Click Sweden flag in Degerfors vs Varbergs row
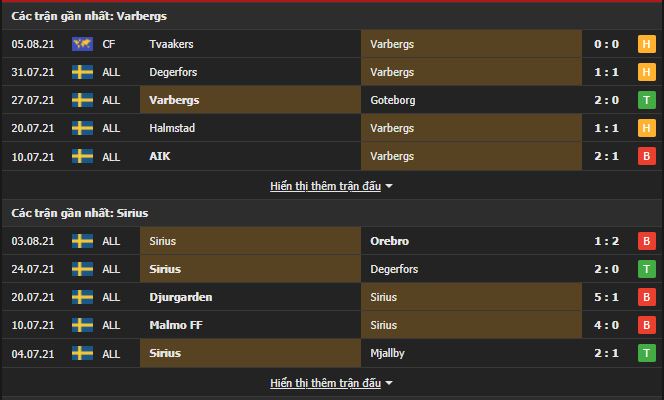This screenshot has width=664, height=400. pyautogui.click(x=82, y=72)
